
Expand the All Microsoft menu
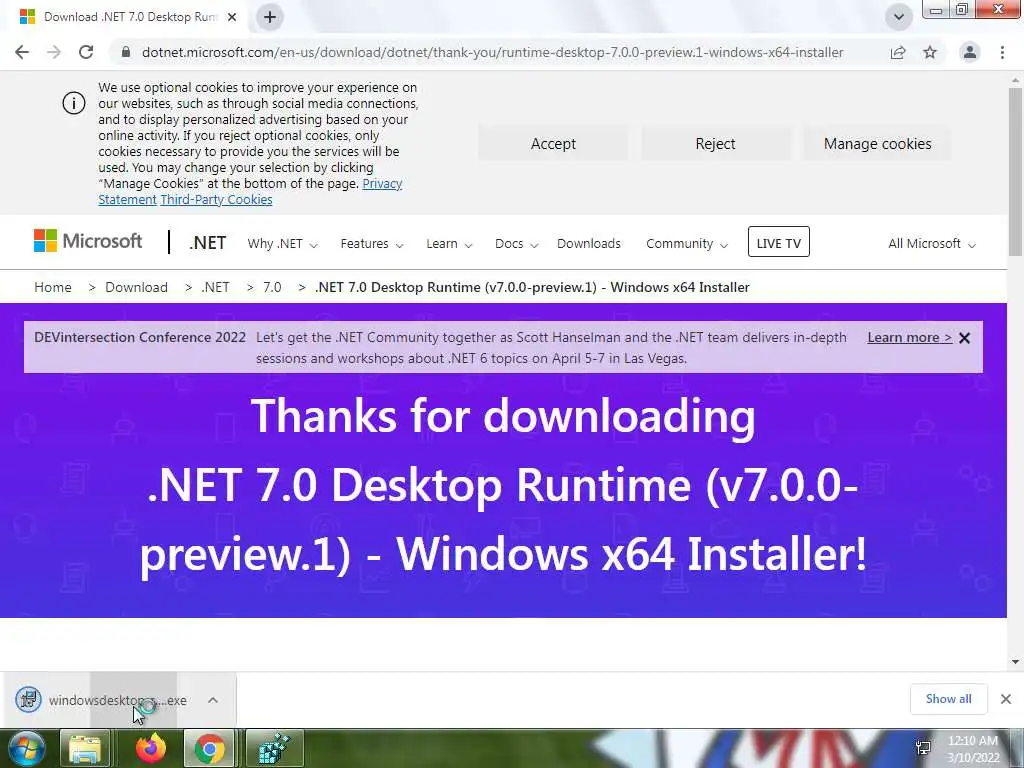[931, 244]
